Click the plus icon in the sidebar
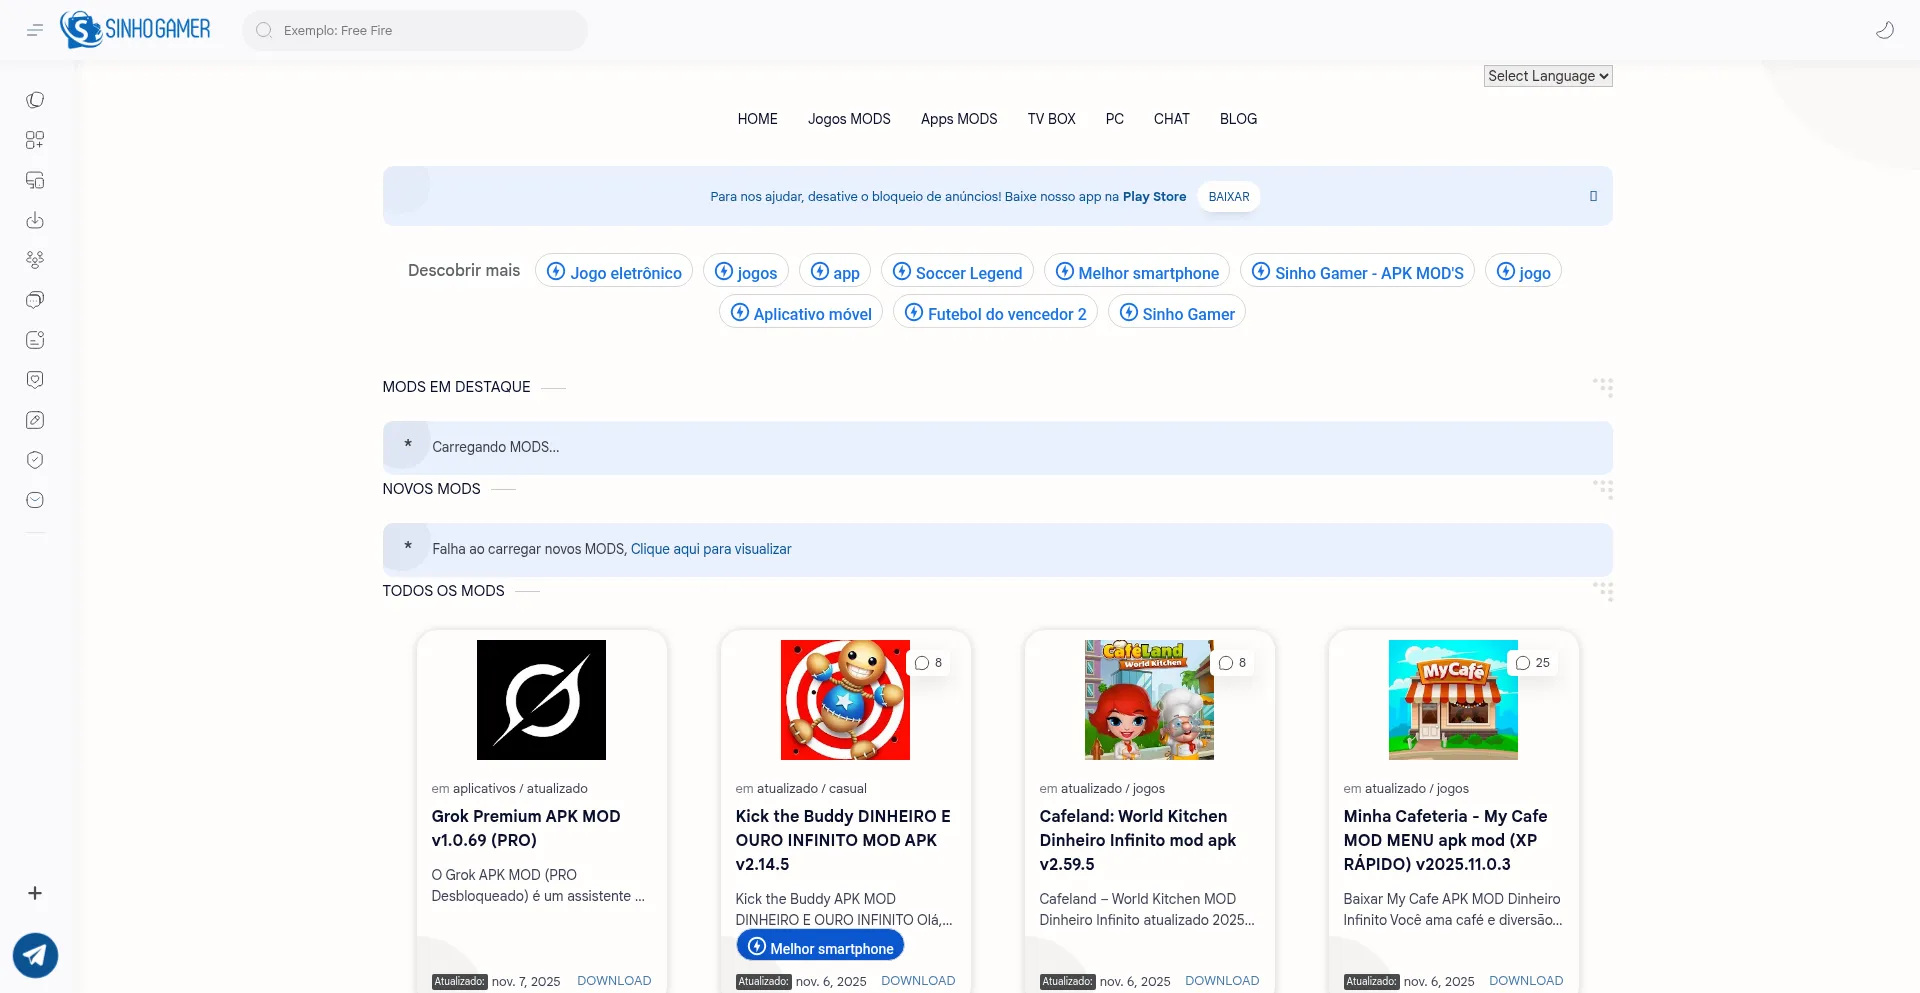 click(x=35, y=893)
